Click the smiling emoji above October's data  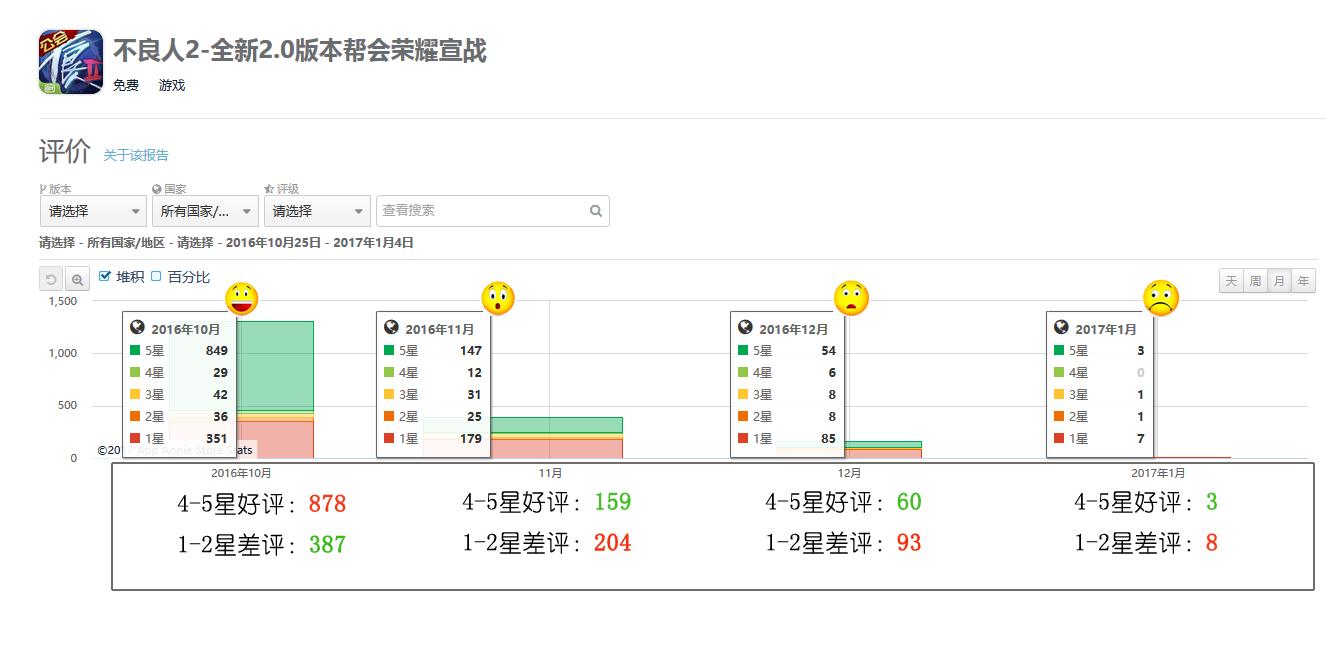tap(240, 297)
